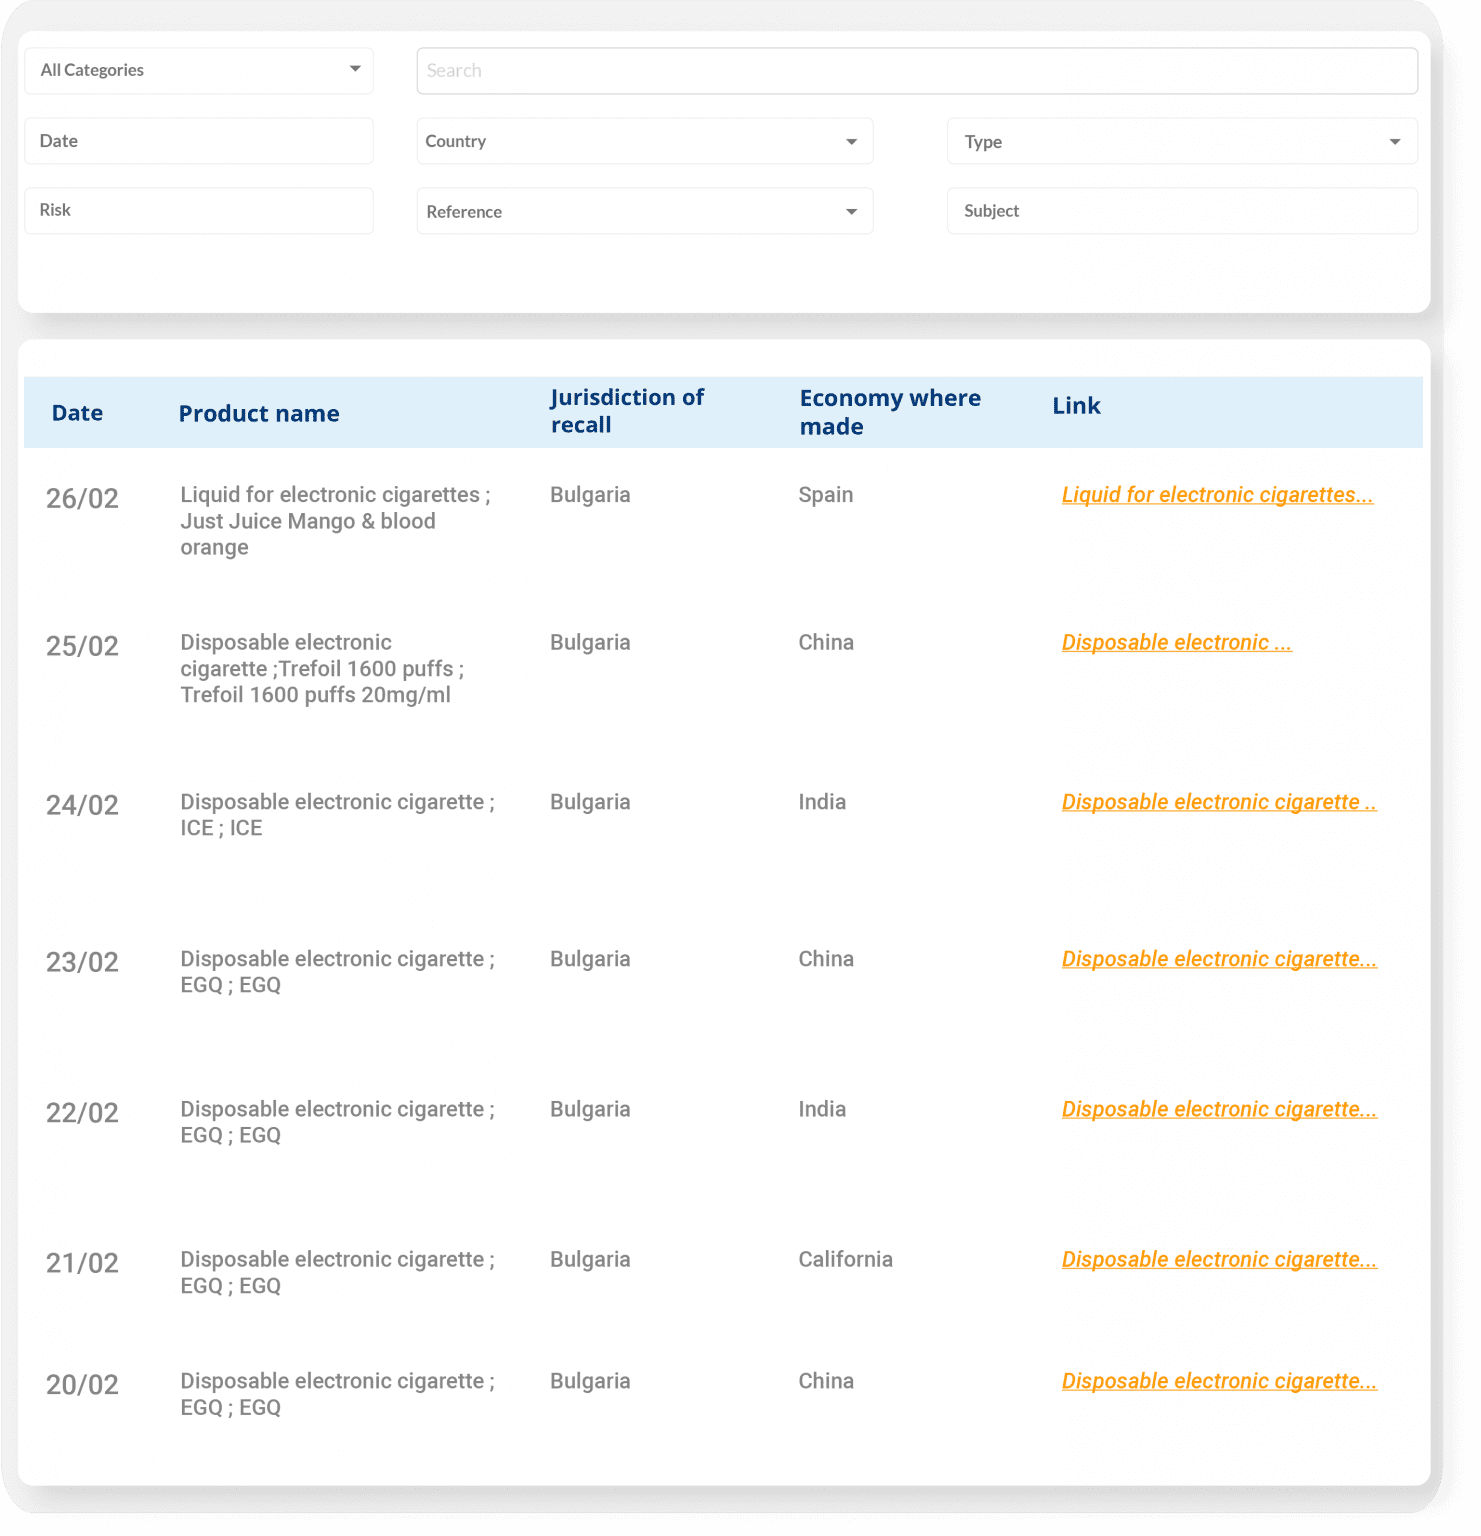Open the Liquid for electronic cigarettes link
This screenshot has width=1481, height=1536.
(x=1216, y=495)
